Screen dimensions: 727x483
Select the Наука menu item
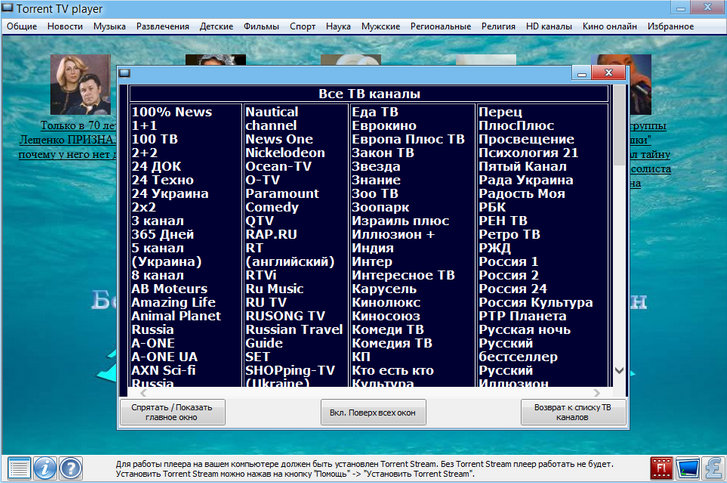click(338, 26)
